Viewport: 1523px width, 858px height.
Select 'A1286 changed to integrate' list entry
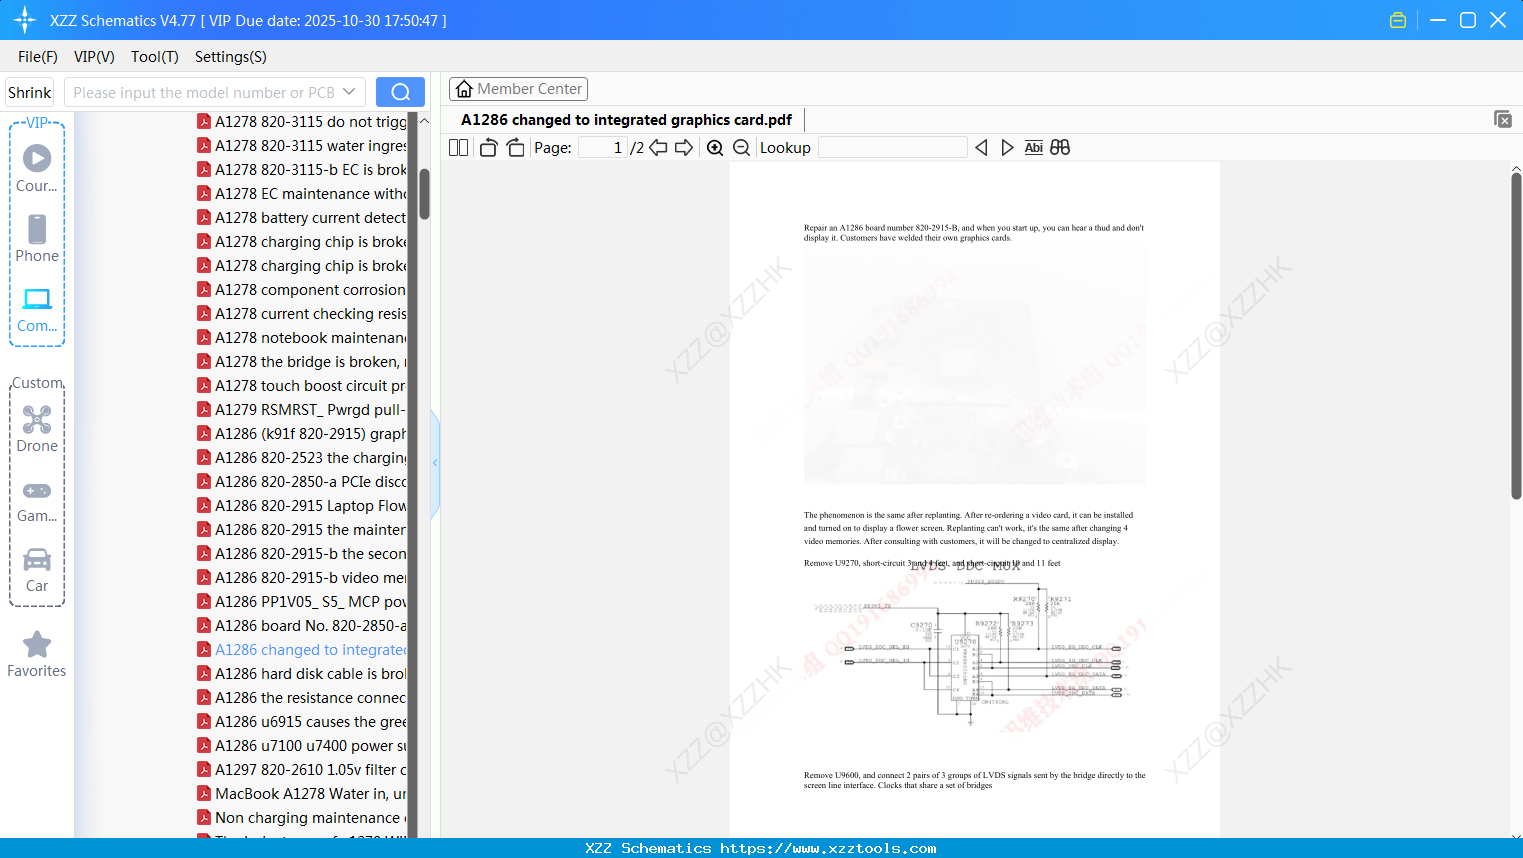[x=310, y=650]
